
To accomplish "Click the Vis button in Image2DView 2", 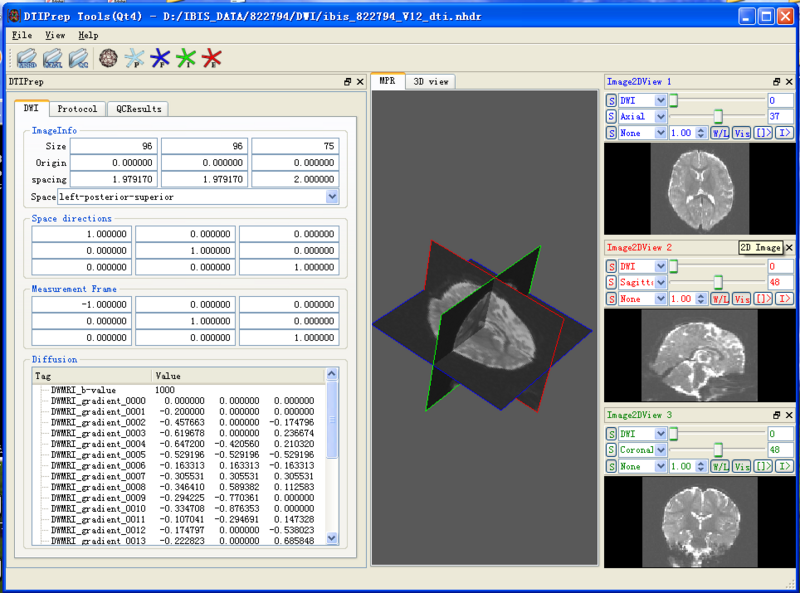I will (740, 298).
